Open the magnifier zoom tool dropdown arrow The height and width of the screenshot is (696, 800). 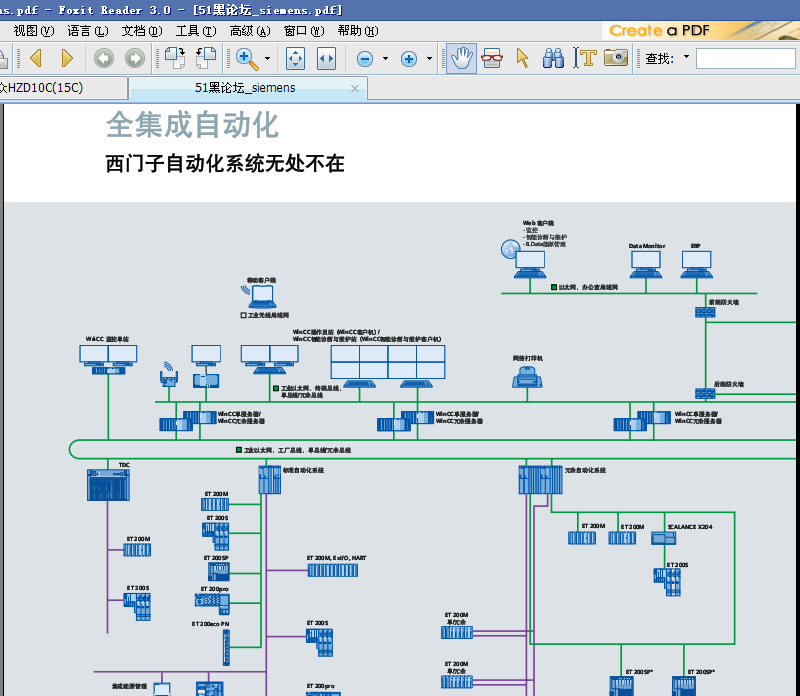click(x=267, y=59)
